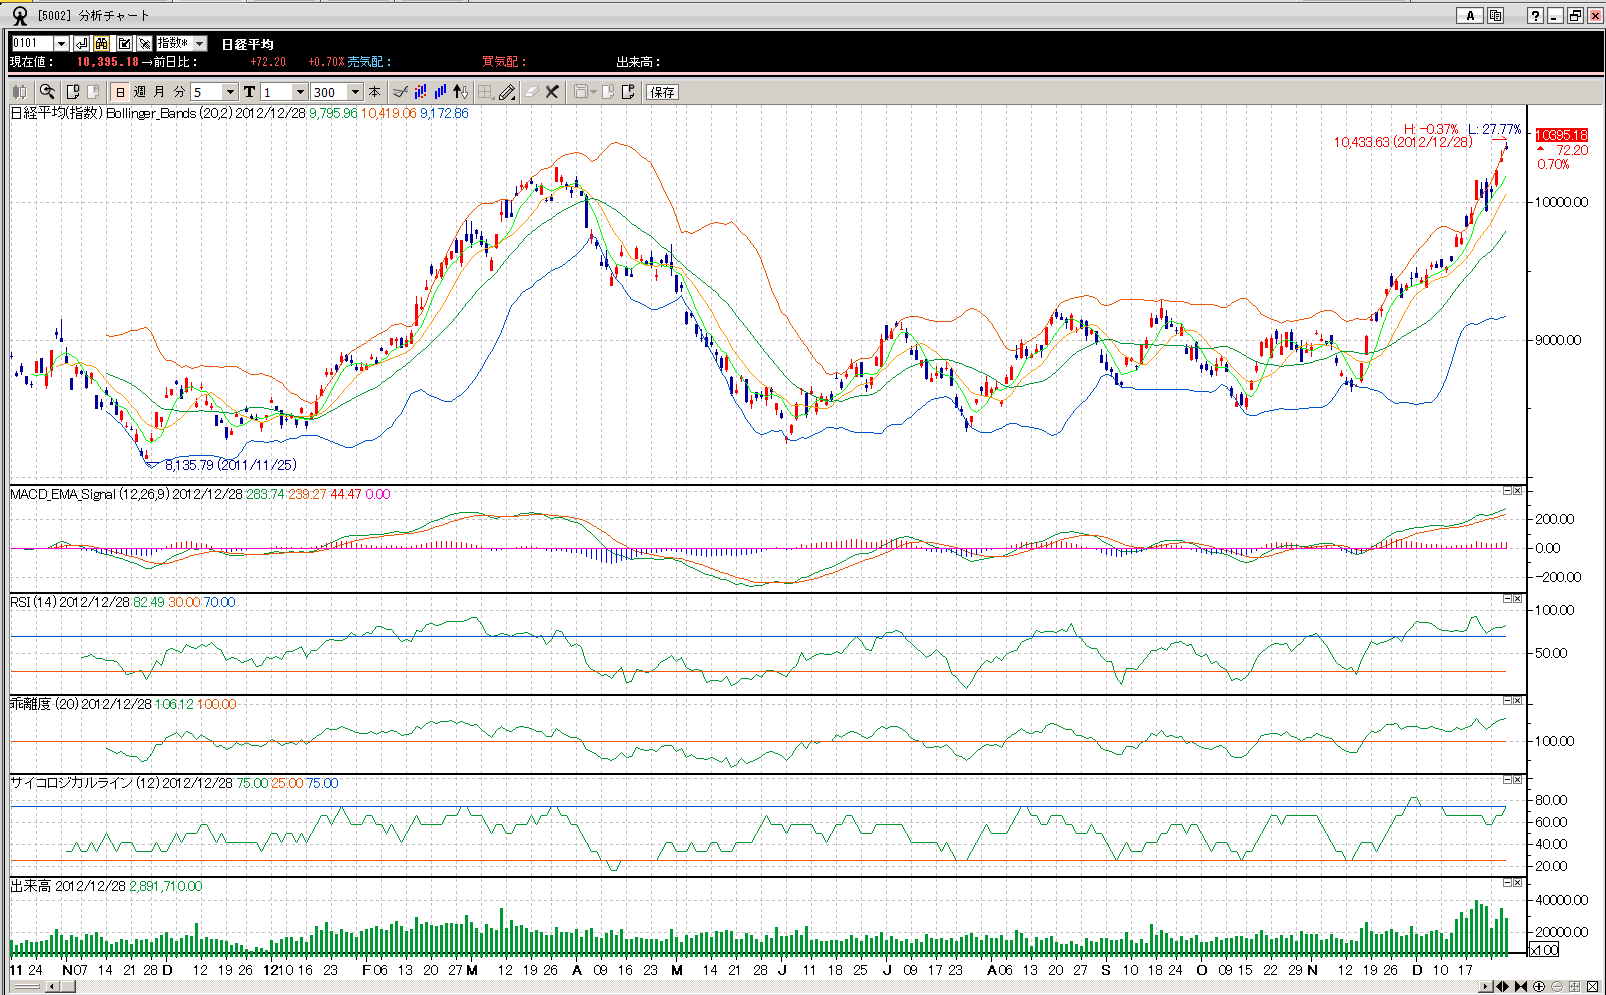1606x995 pixels.
Task: Open the minute interval 5 dropdown
Action: [230, 92]
